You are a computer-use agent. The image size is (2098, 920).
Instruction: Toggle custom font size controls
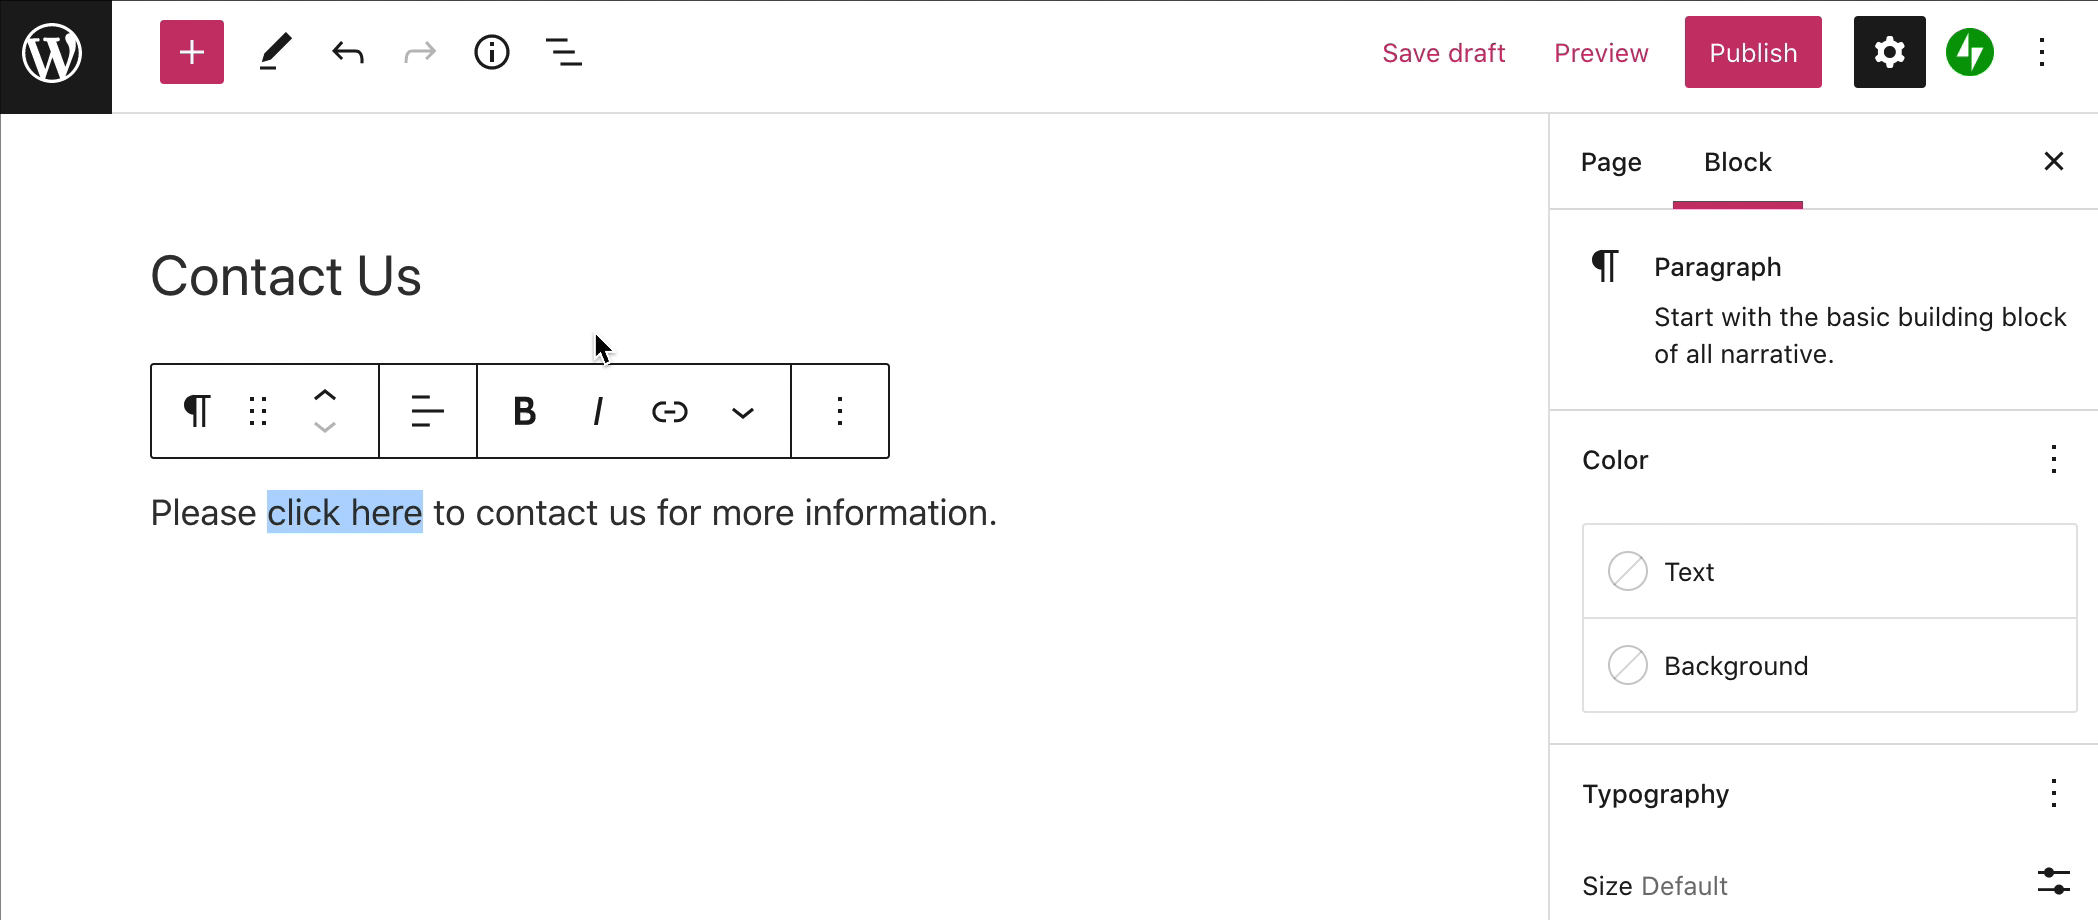2053,881
